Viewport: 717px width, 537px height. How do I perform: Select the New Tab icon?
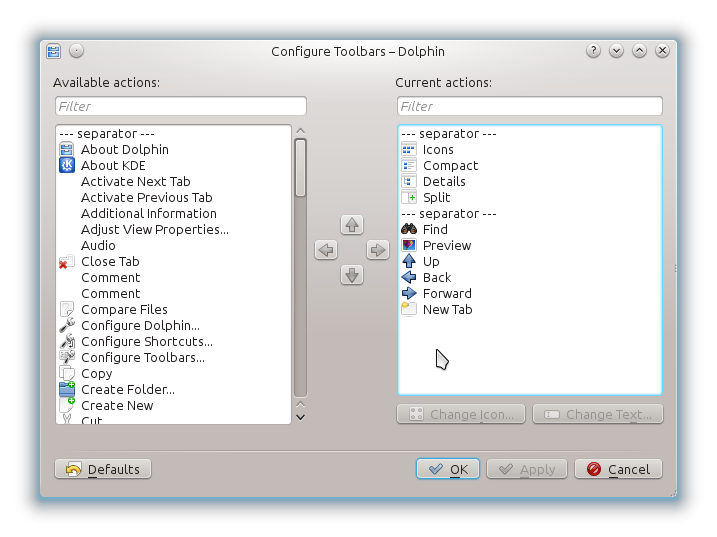[409, 309]
